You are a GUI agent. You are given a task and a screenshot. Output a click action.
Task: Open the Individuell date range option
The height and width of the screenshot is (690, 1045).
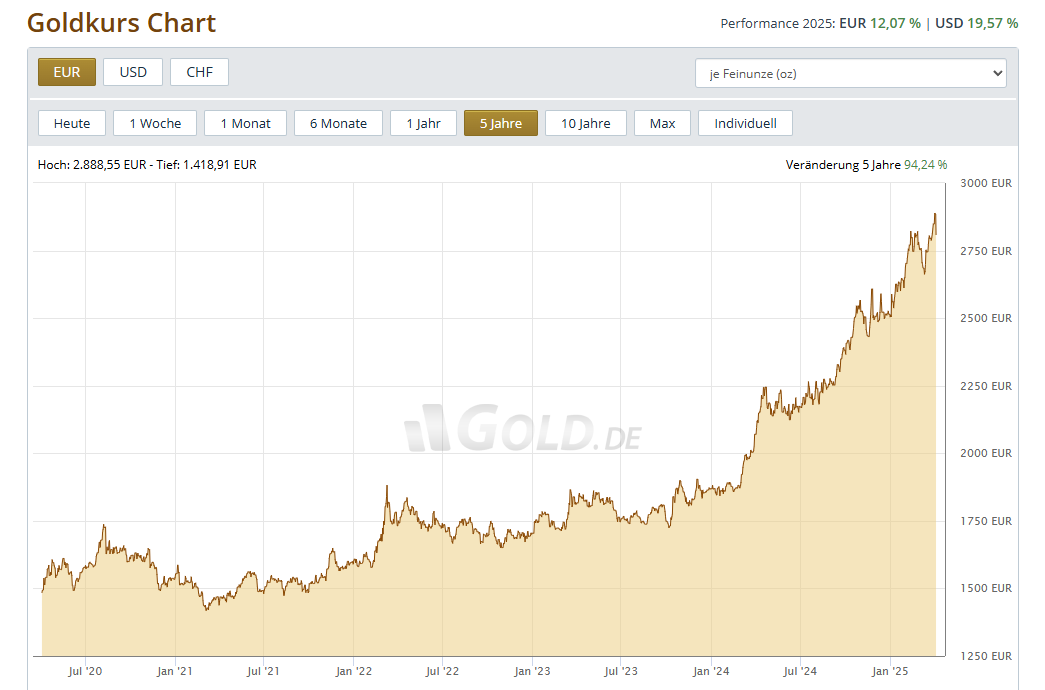[x=745, y=123]
